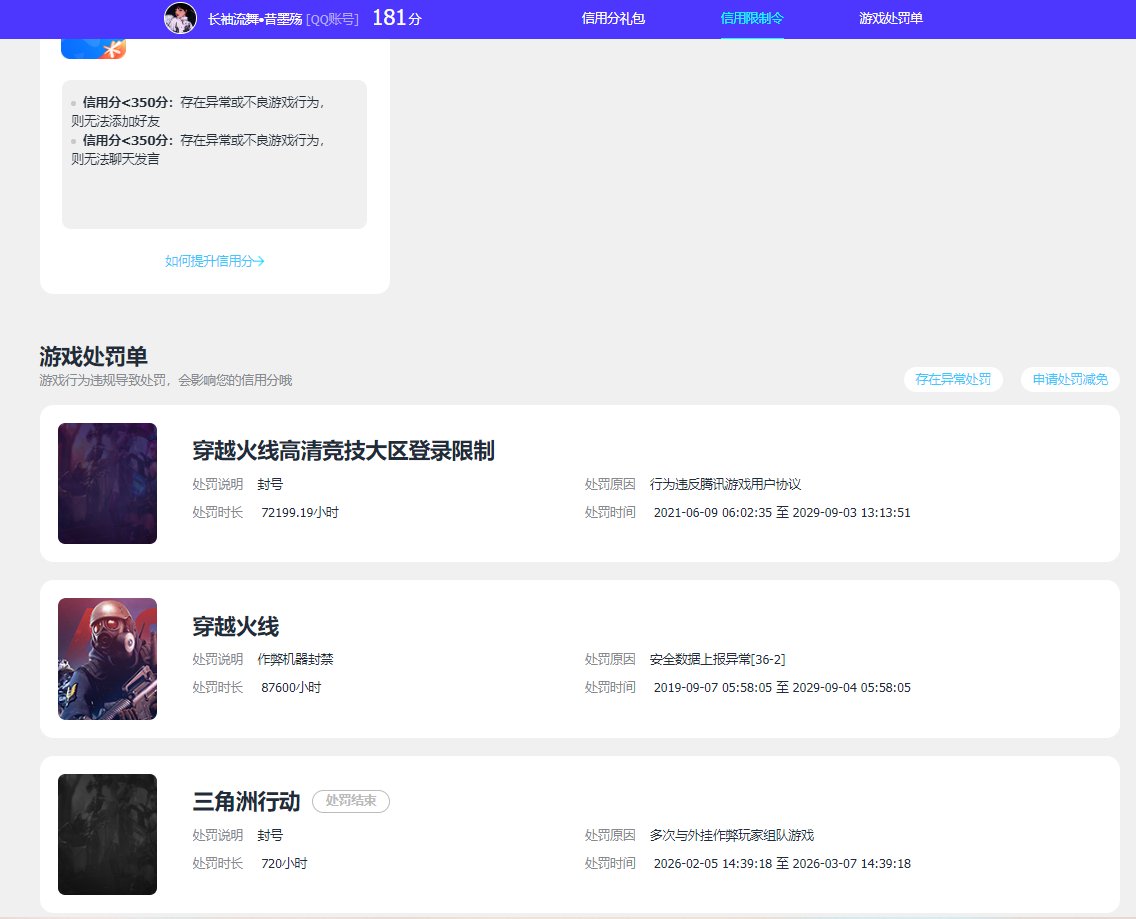Switch to the 信用限制令 tab
This screenshot has height=919, width=1136.
[752, 18]
